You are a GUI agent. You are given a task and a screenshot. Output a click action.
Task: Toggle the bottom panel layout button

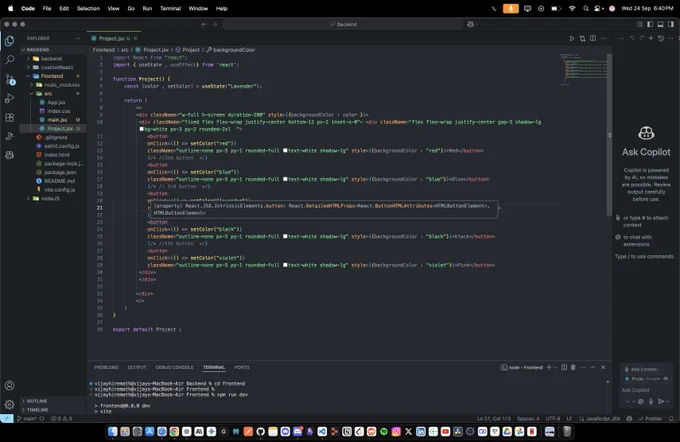coord(660,24)
